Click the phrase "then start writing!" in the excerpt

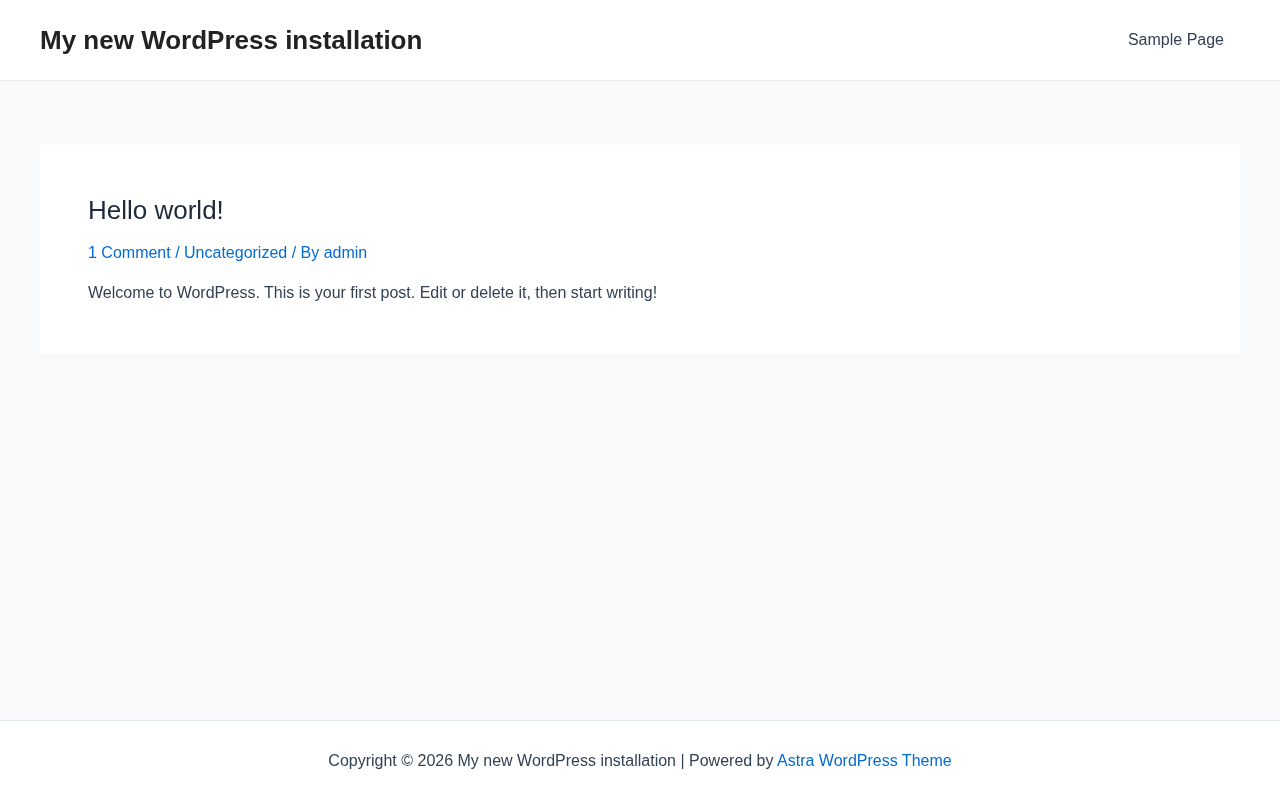coord(596,293)
